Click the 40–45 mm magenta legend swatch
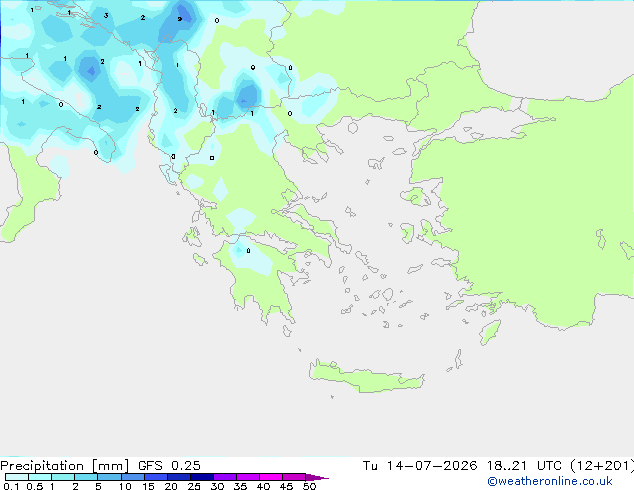 point(271,477)
